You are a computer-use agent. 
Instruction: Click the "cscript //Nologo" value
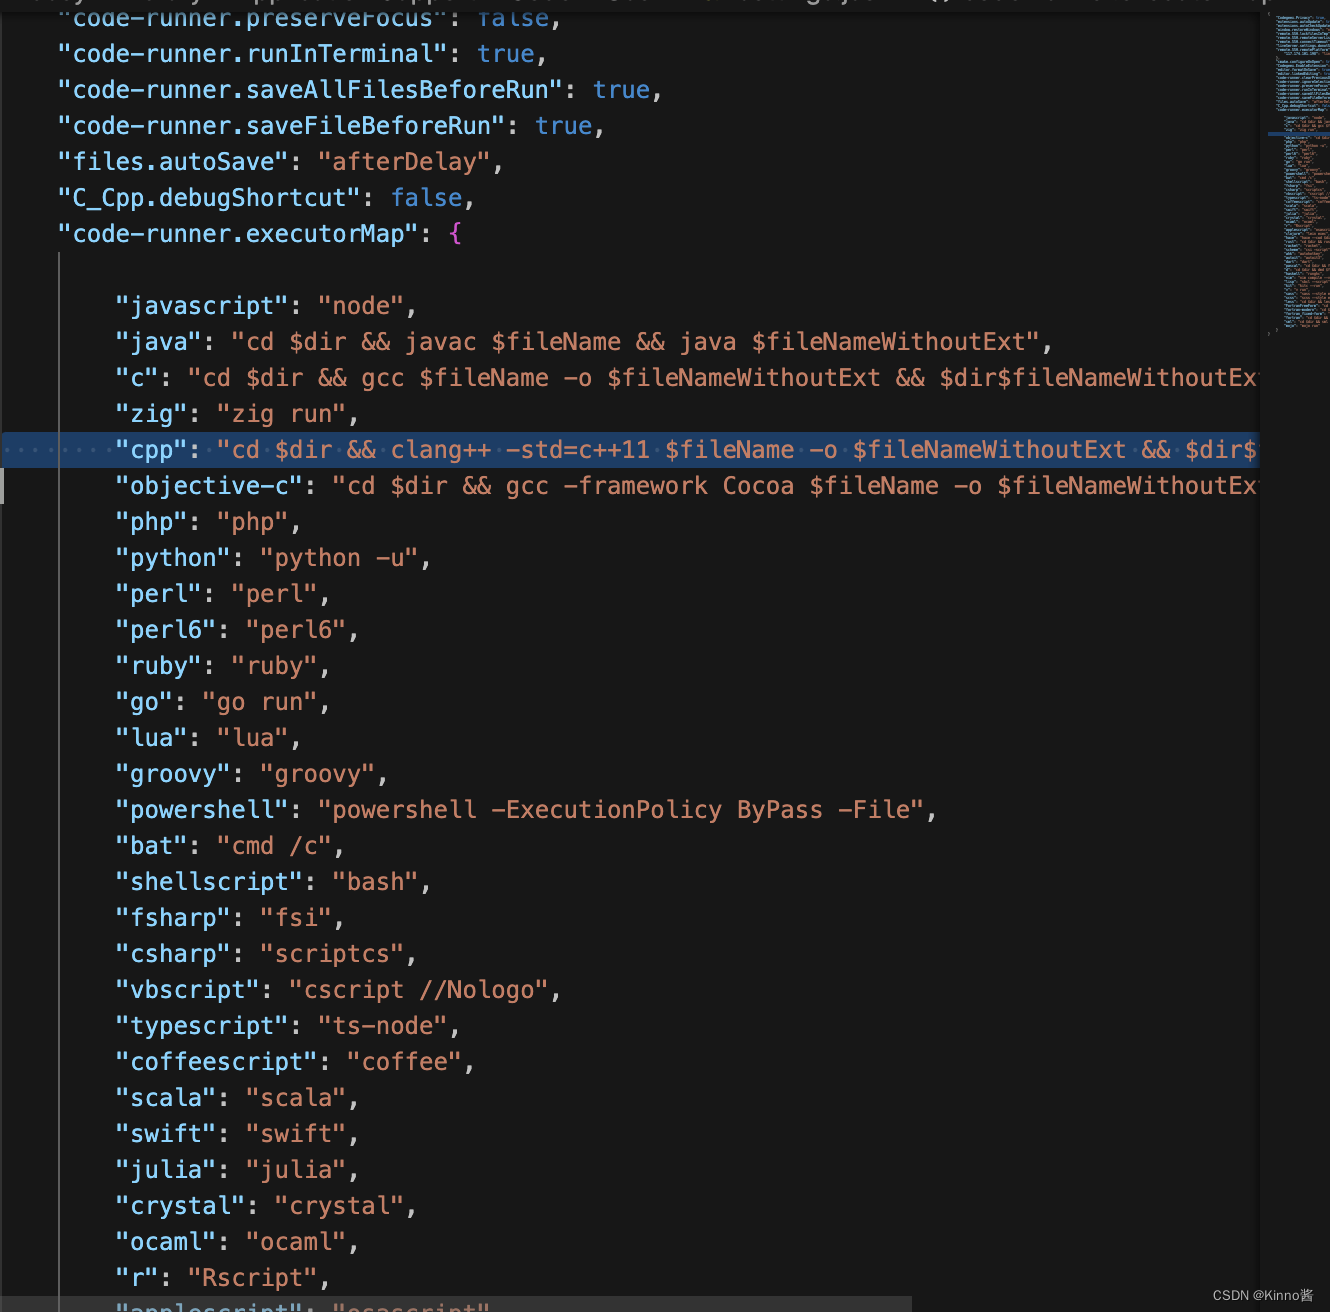pyautogui.click(x=419, y=990)
